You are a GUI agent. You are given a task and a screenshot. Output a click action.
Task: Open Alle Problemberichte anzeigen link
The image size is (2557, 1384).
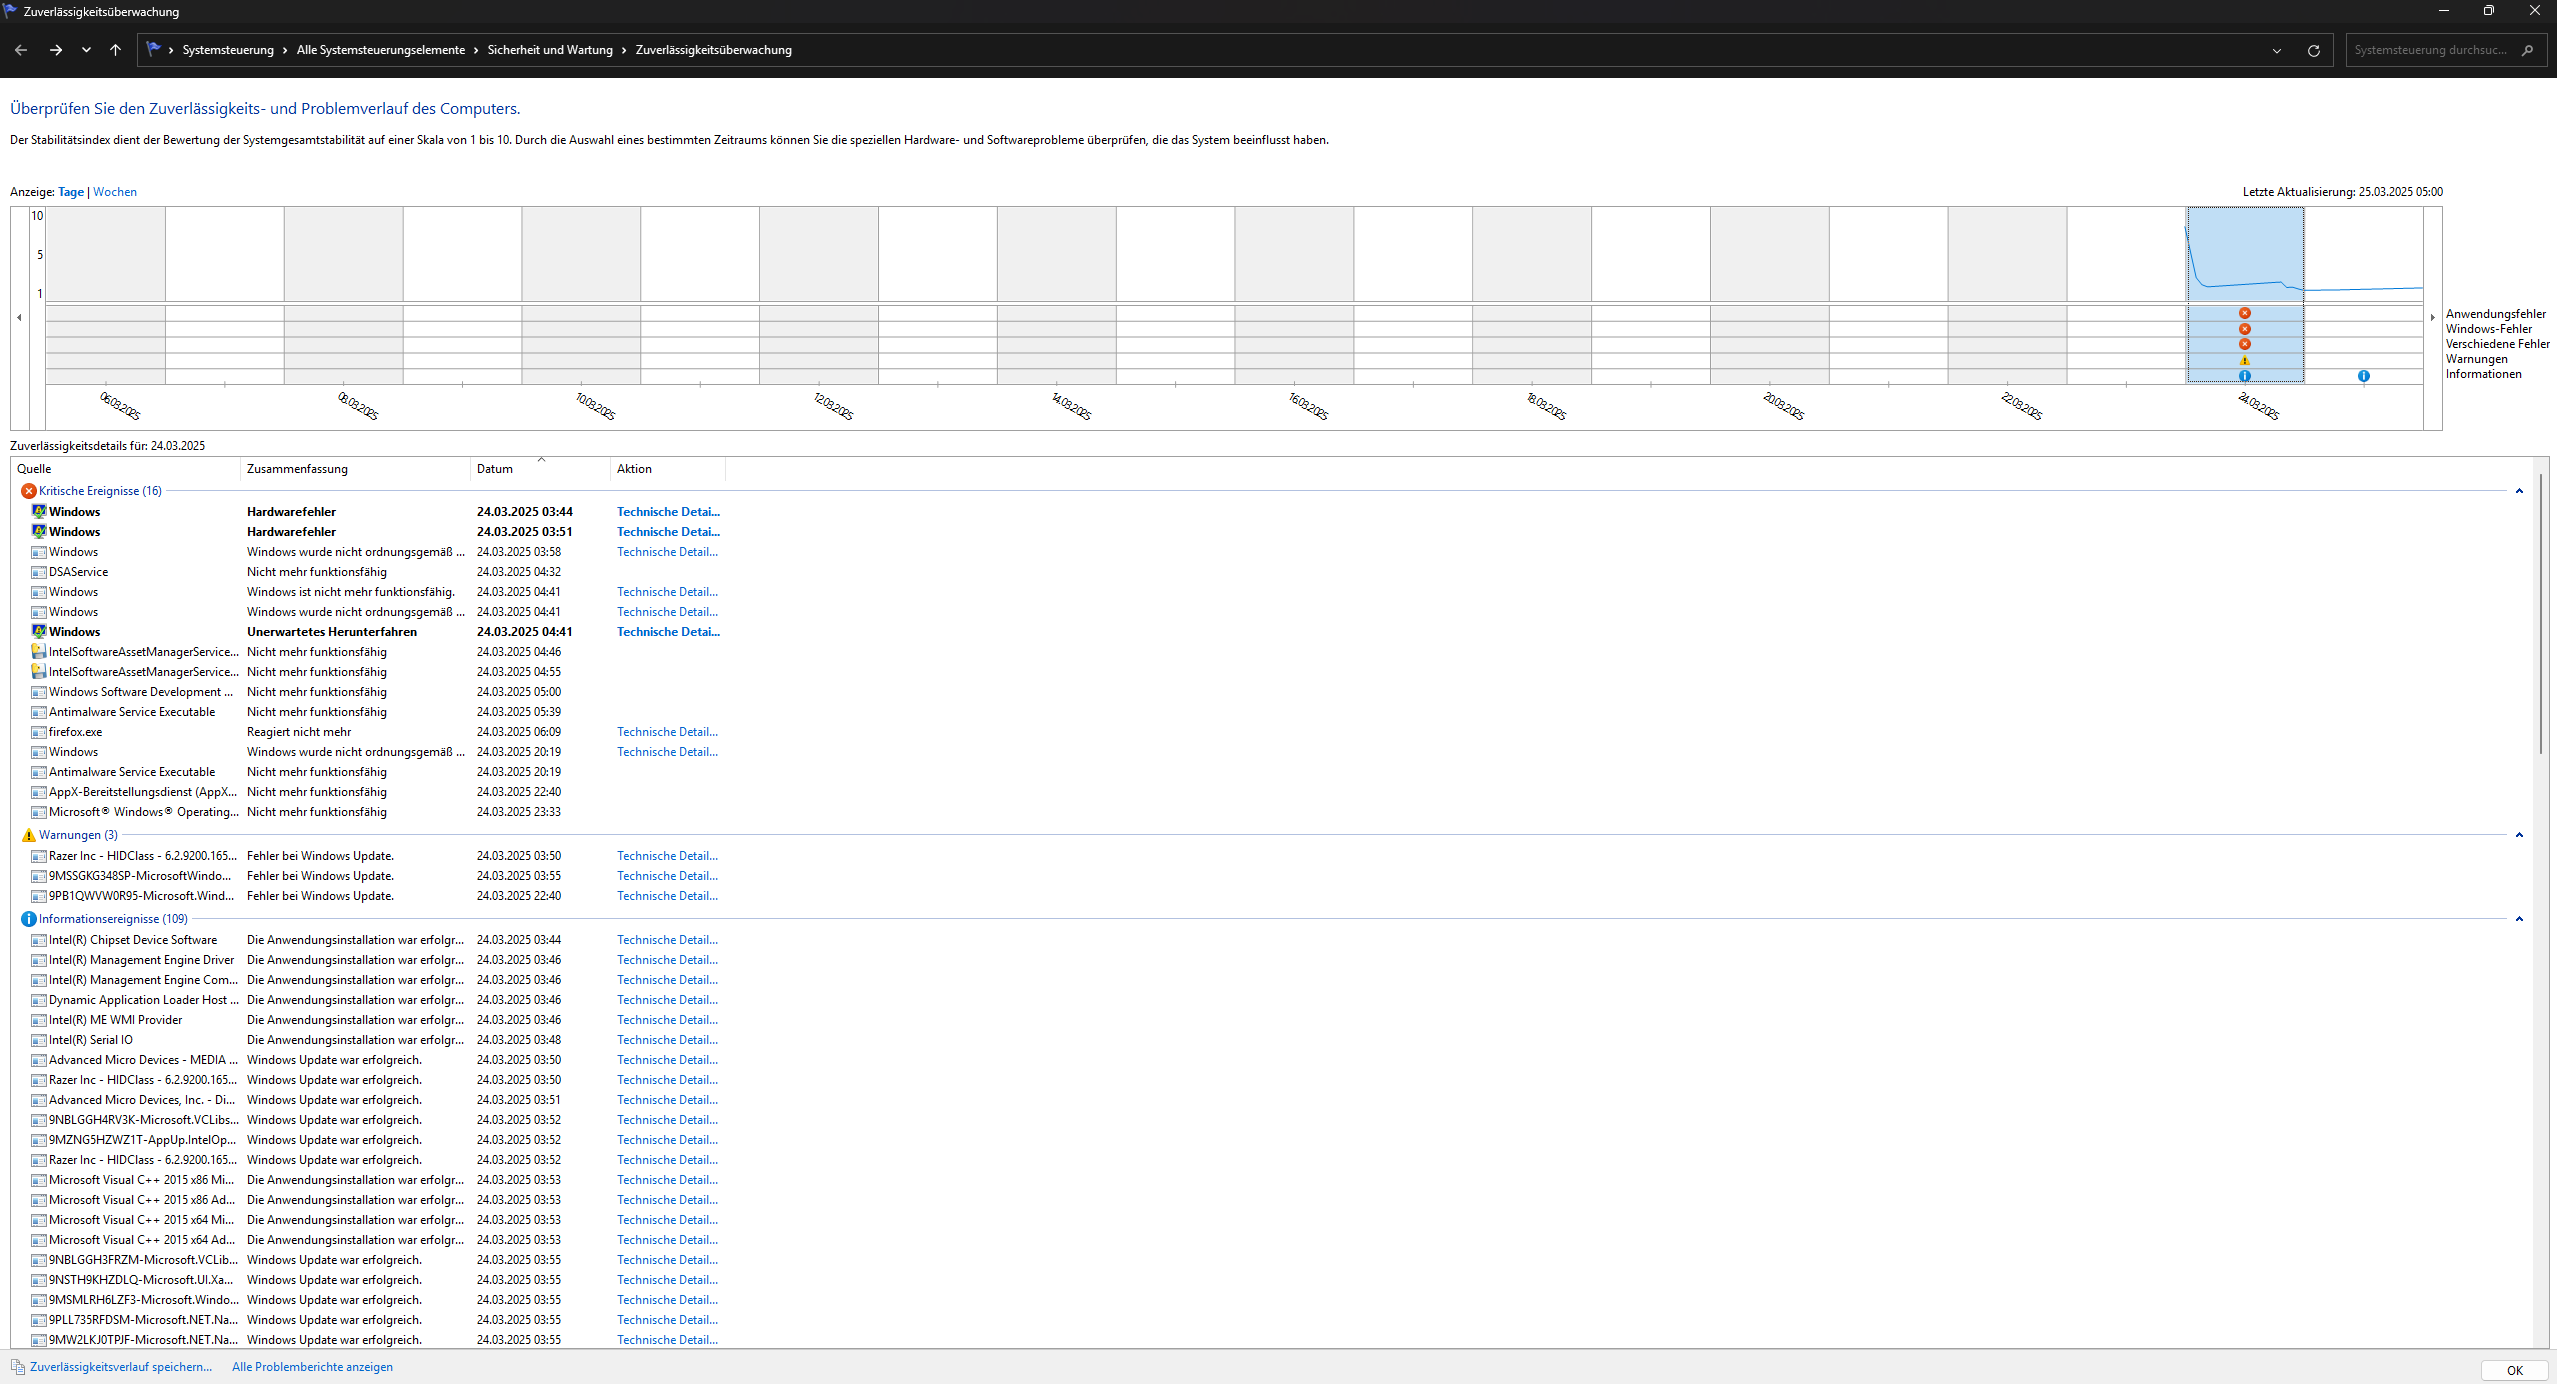pos(312,1367)
